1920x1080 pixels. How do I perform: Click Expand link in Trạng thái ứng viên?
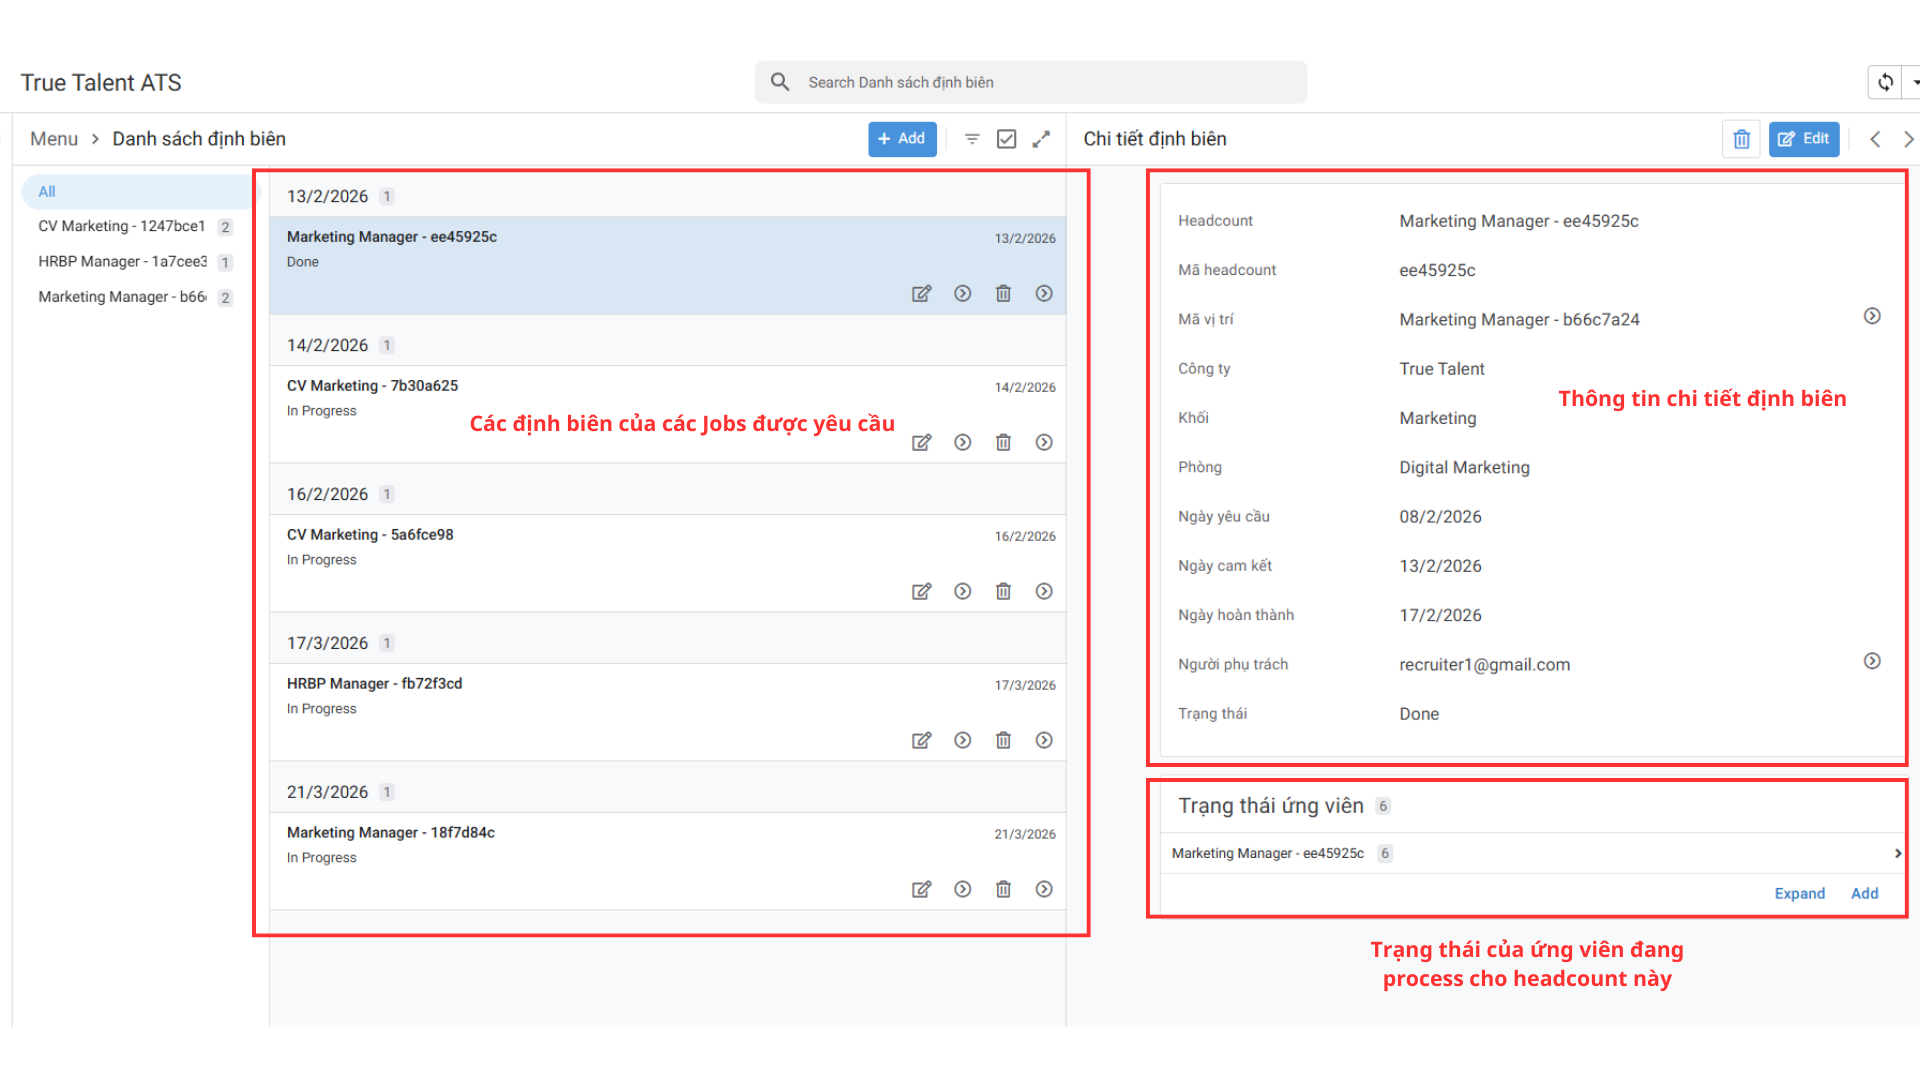pos(1799,893)
